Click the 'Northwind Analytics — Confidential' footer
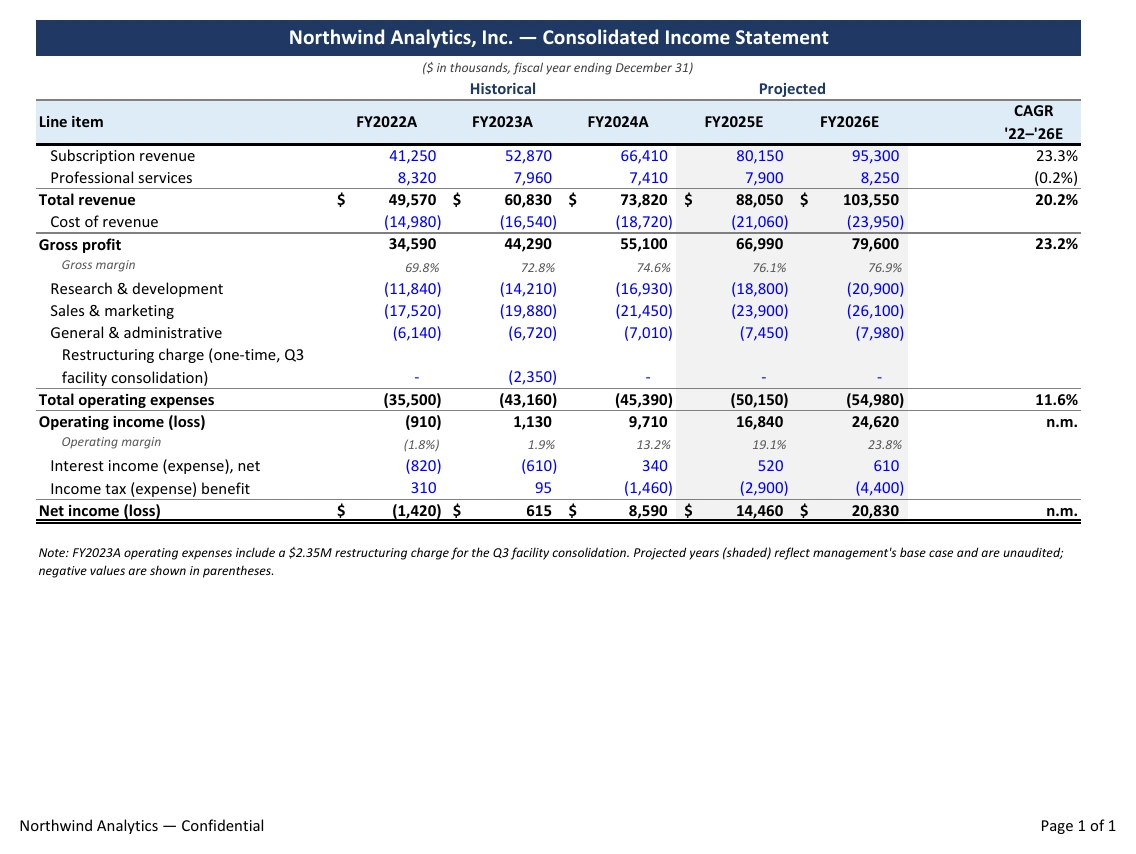 (141, 826)
